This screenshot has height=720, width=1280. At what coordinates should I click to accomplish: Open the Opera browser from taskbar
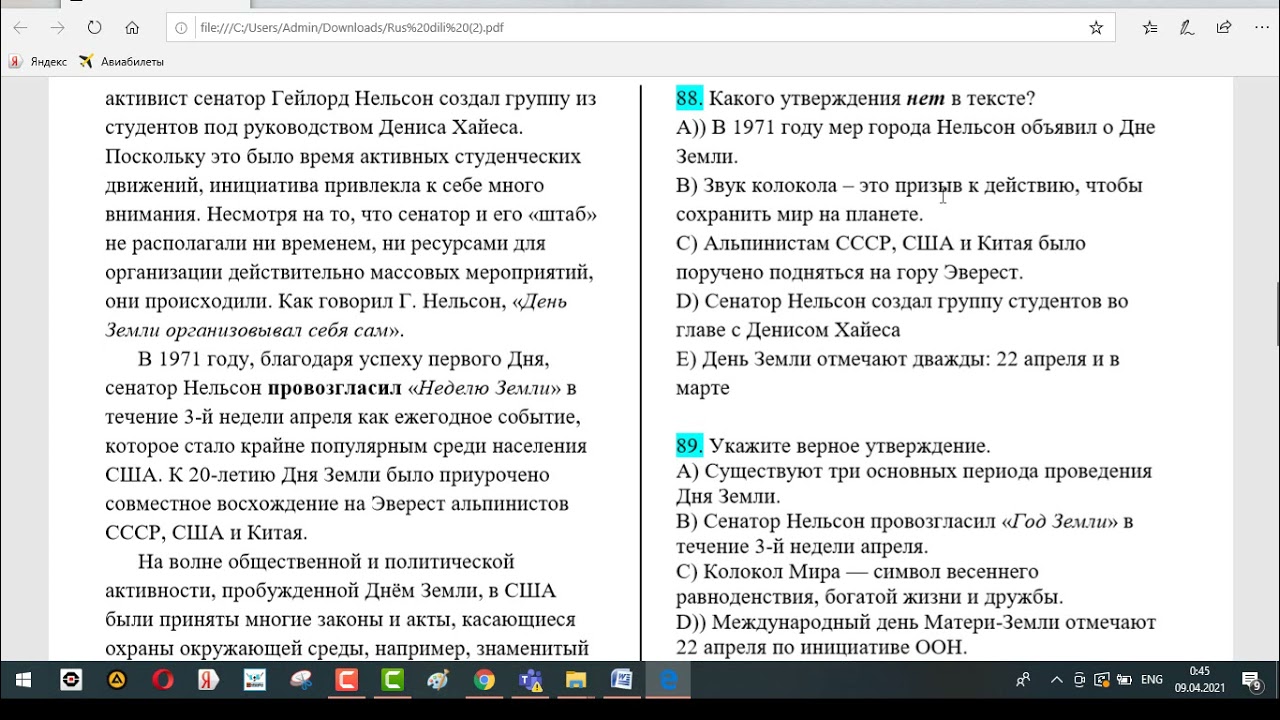click(162, 680)
